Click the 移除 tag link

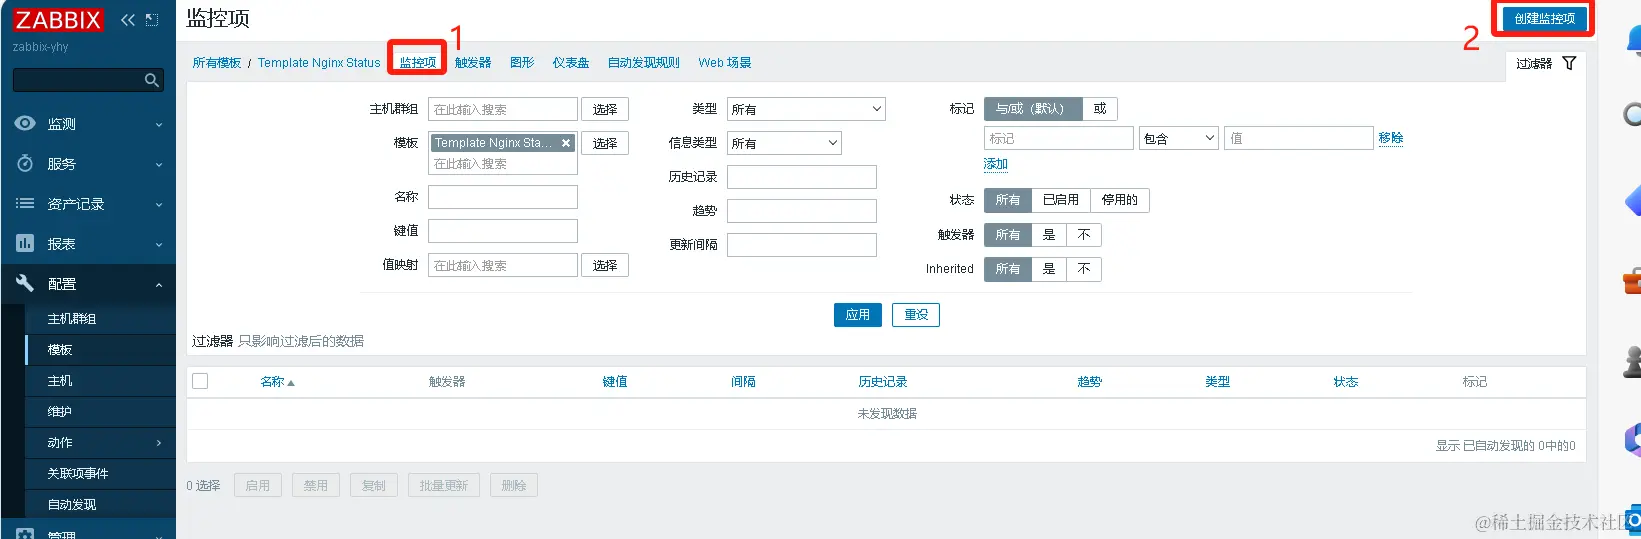tap(1391, 138)
